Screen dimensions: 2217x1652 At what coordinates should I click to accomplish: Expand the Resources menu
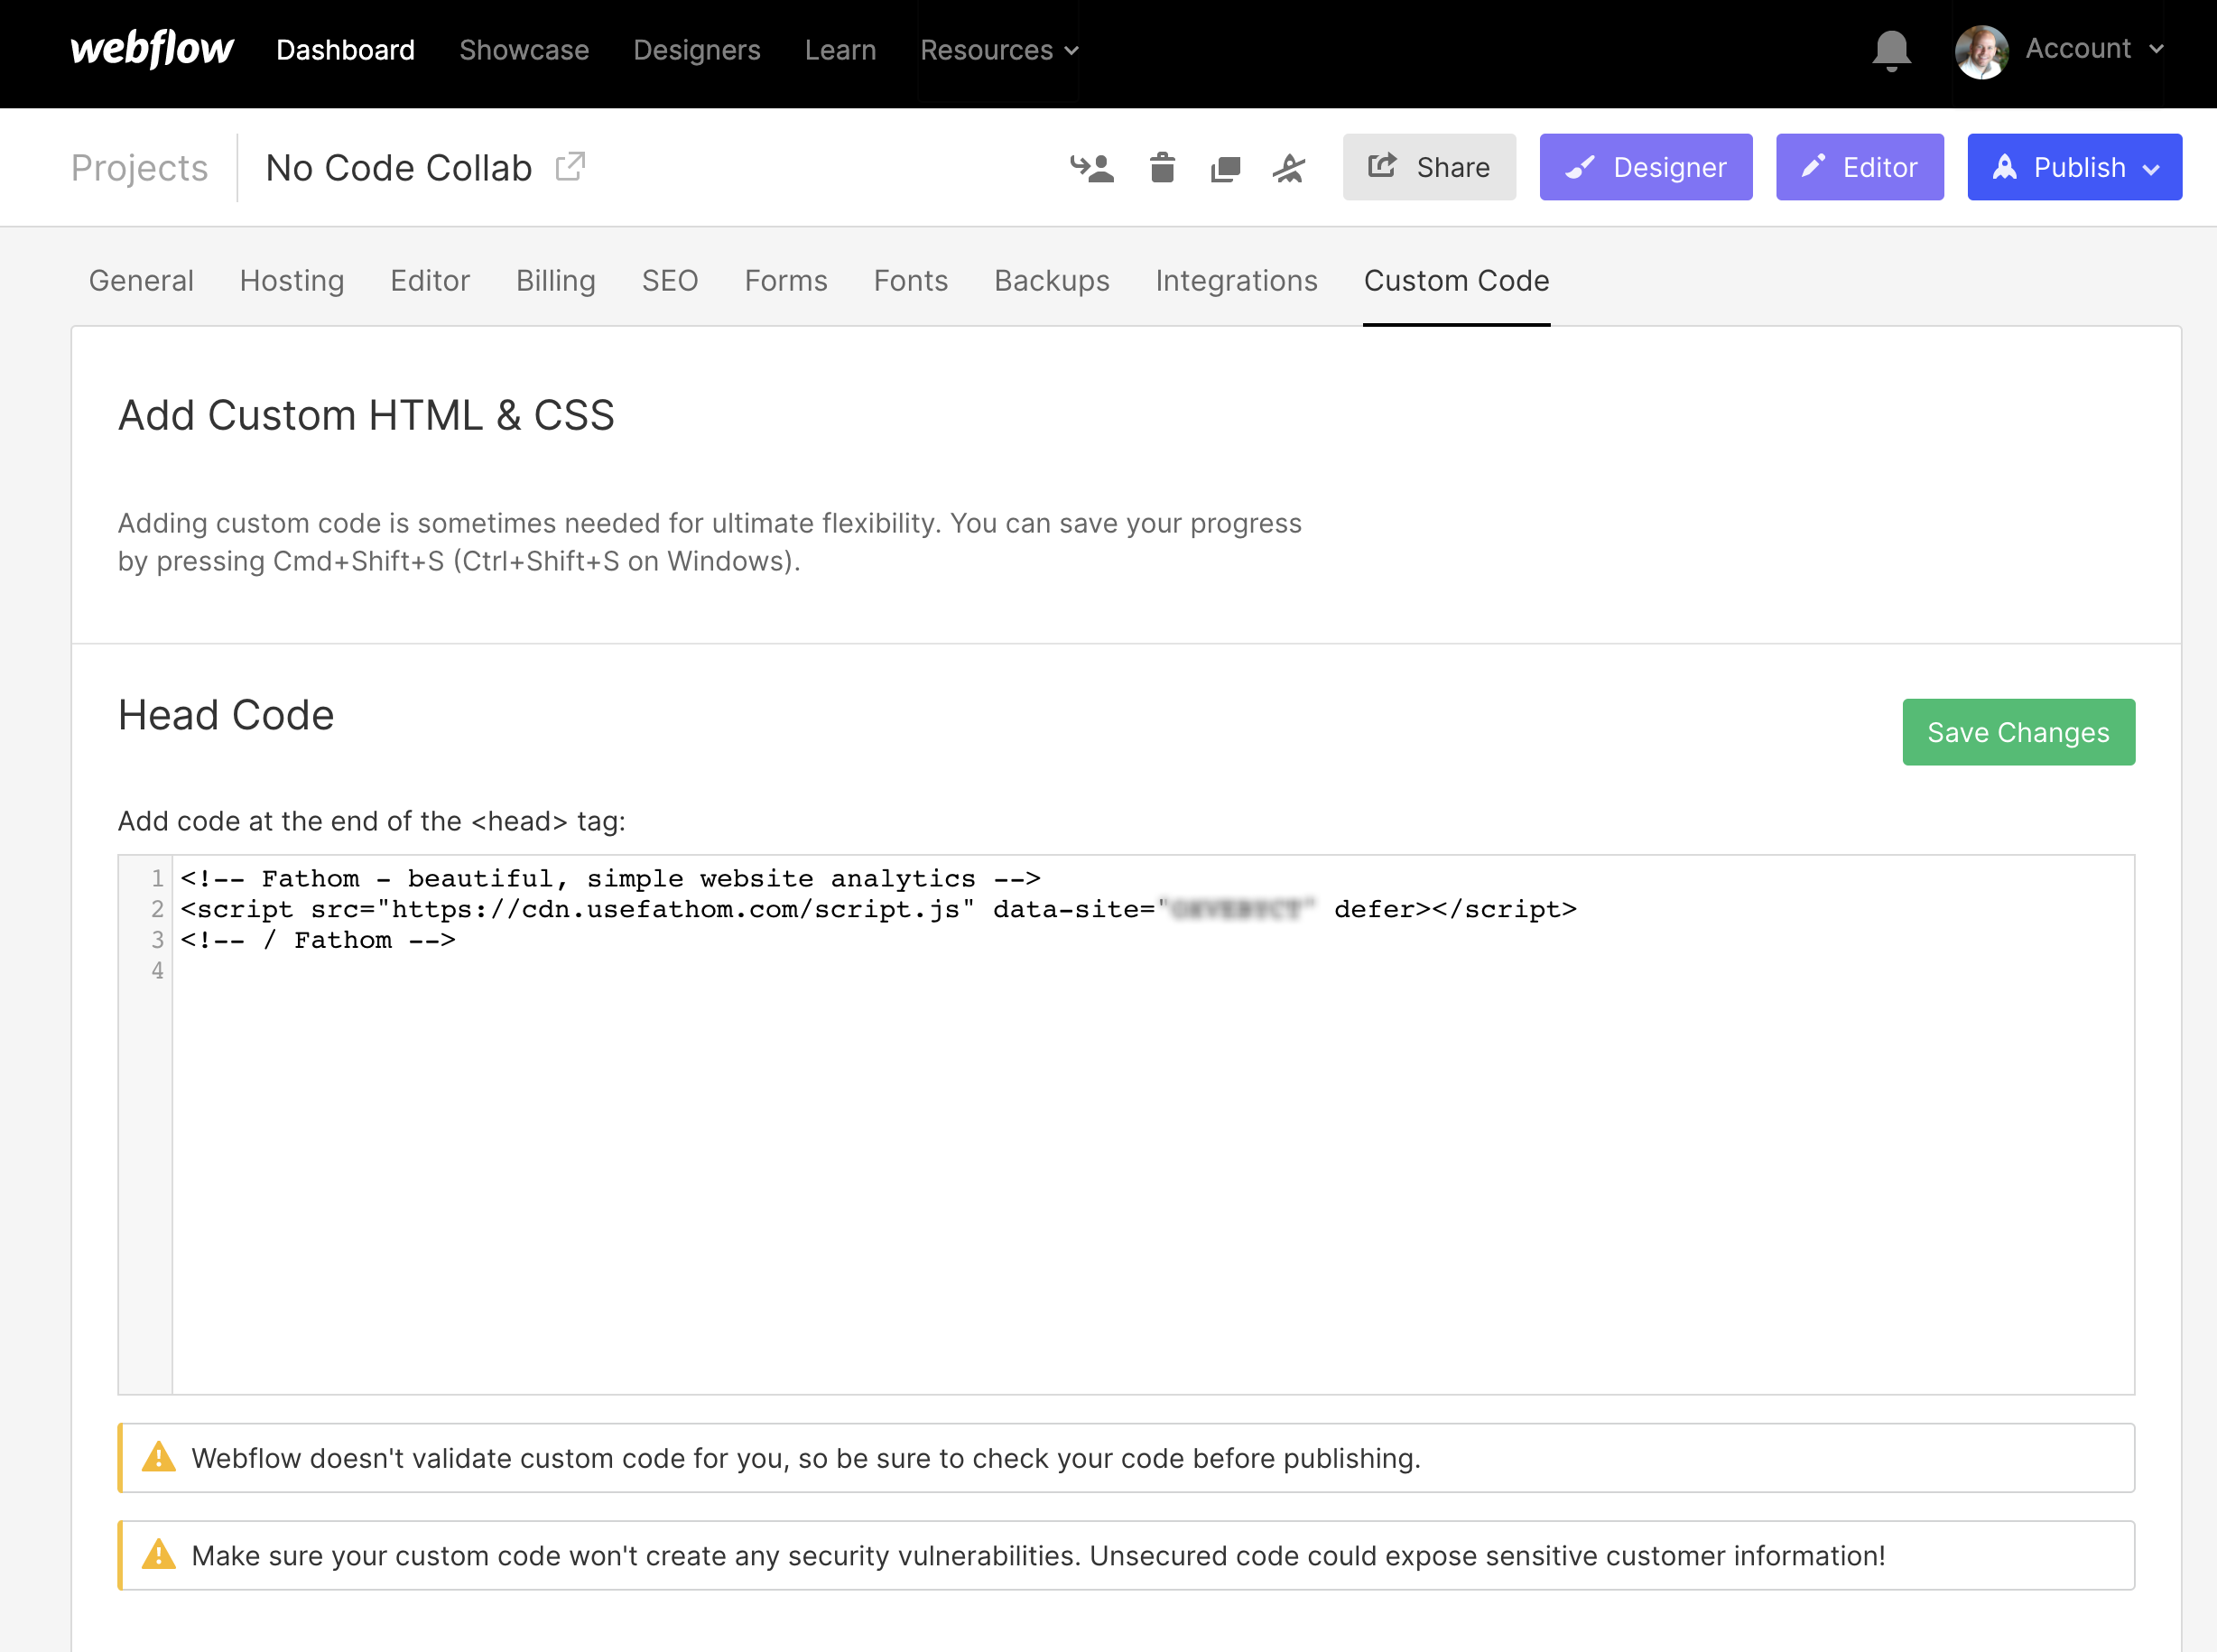pos(998,50)
